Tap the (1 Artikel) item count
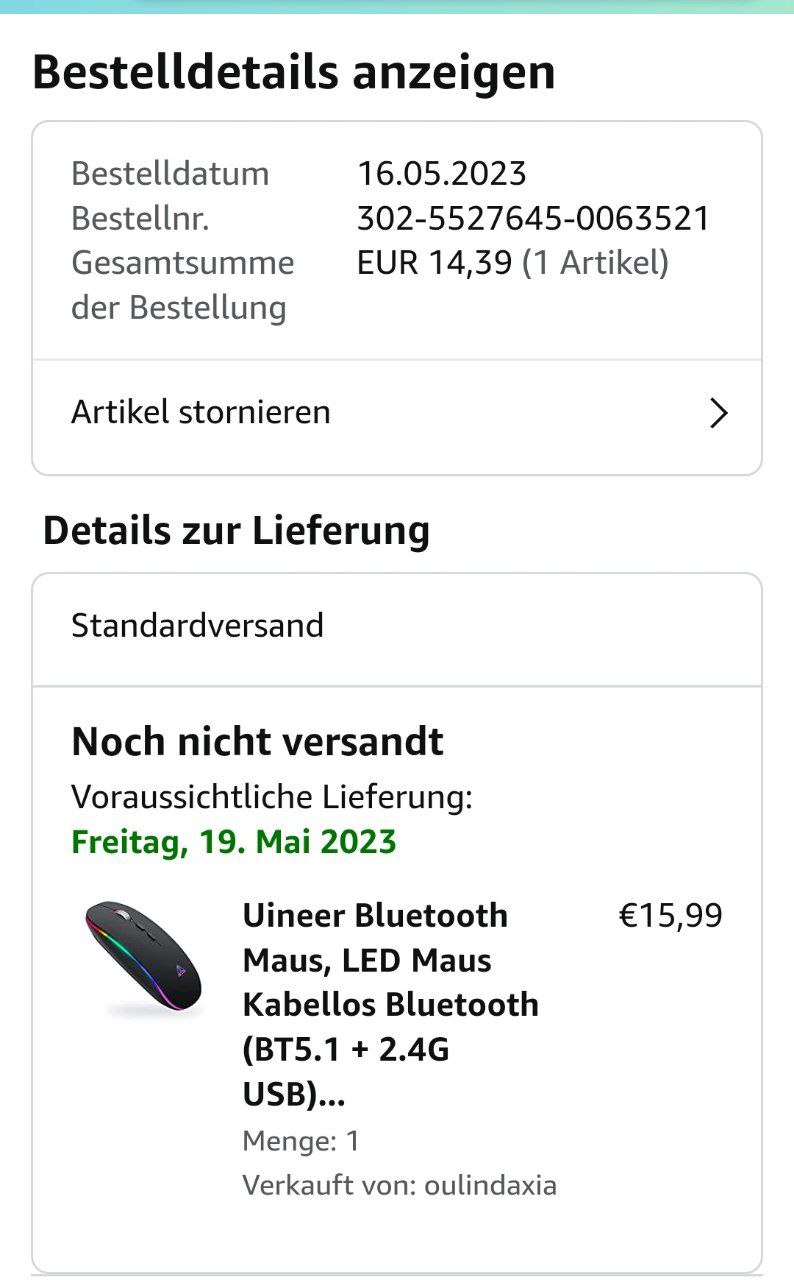The height and width of the screenshot is (1280, 794). pyautogui.click(x=595, y=263)
